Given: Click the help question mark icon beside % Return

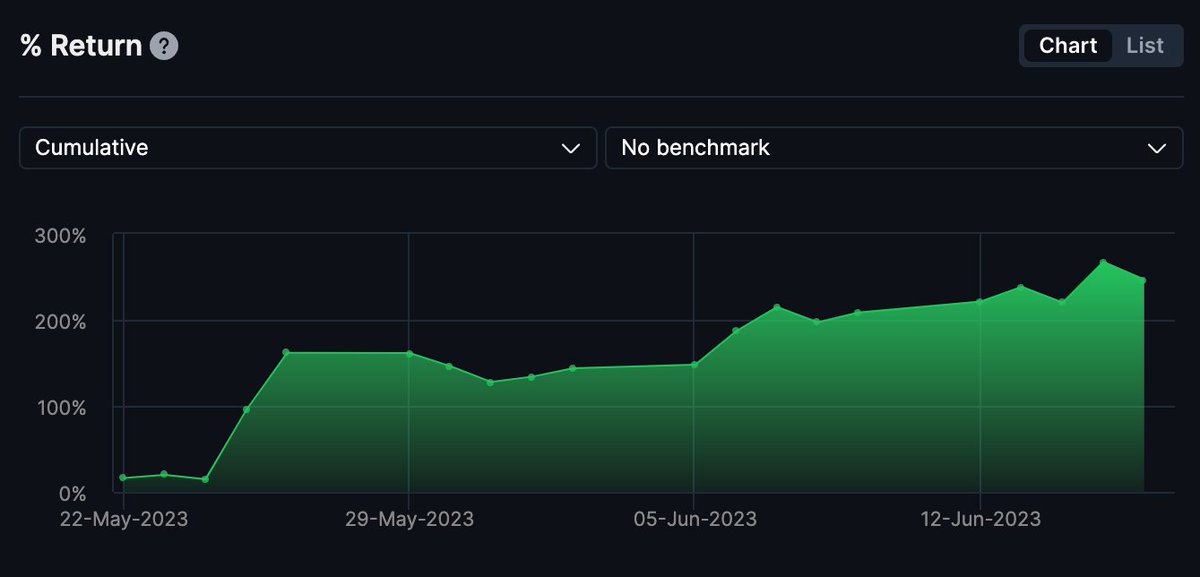Looking at the screenshot, I should click(x=164, y=46).
